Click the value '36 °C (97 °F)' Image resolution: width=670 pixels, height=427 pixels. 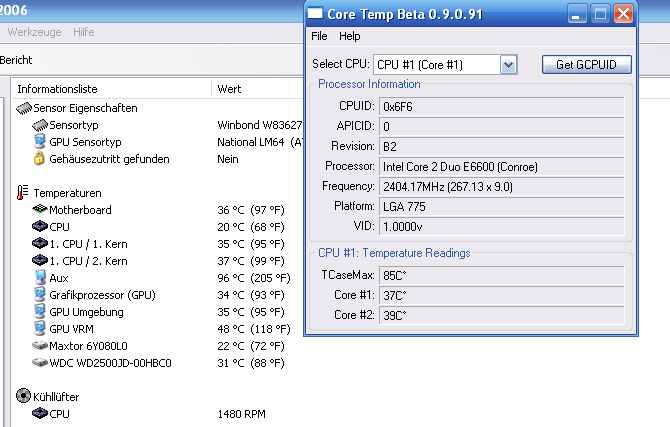pyautogui.click(x=251, y=210)
